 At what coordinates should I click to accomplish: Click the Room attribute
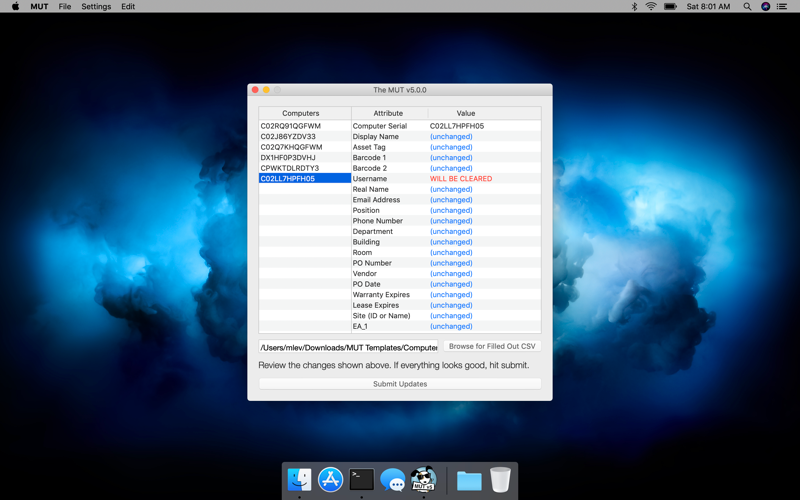(362, 252)
